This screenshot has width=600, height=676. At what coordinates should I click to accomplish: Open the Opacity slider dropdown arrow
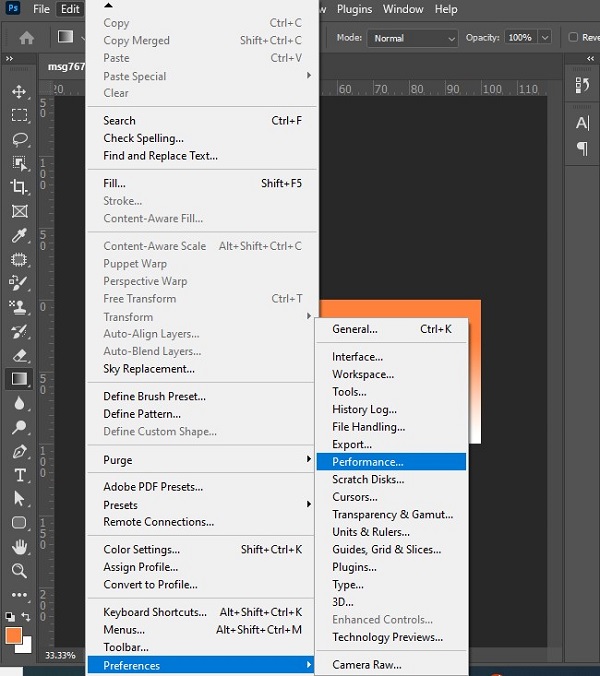pyautogui.click(x=545, y=38)
